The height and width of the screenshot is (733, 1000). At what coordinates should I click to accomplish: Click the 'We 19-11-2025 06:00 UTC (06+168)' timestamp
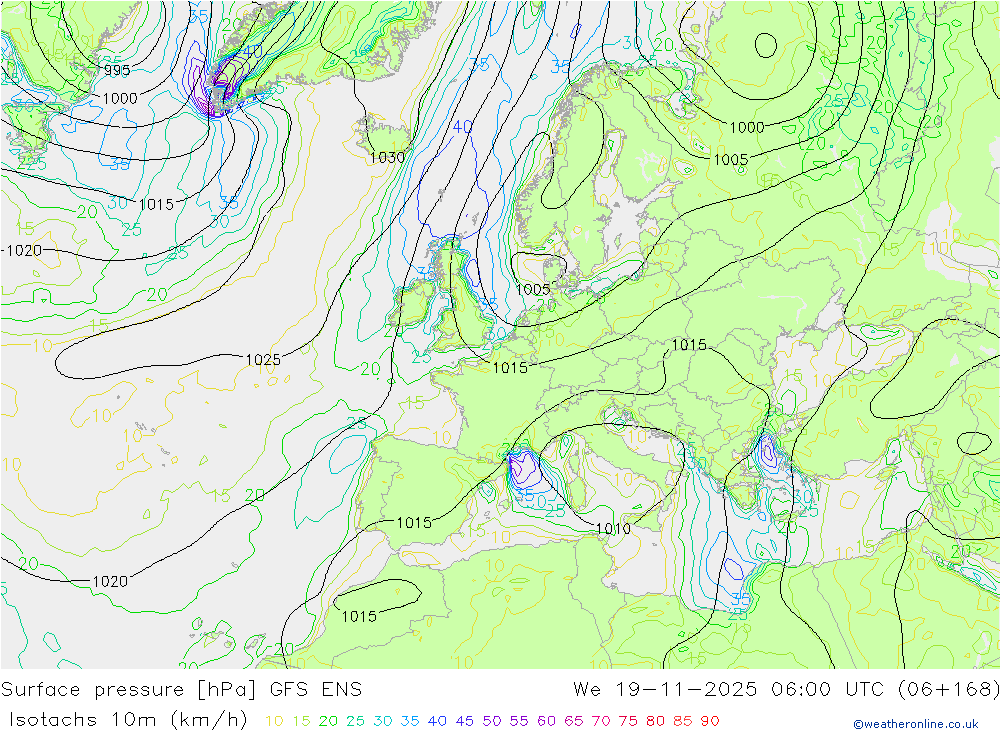coord(786,690)
